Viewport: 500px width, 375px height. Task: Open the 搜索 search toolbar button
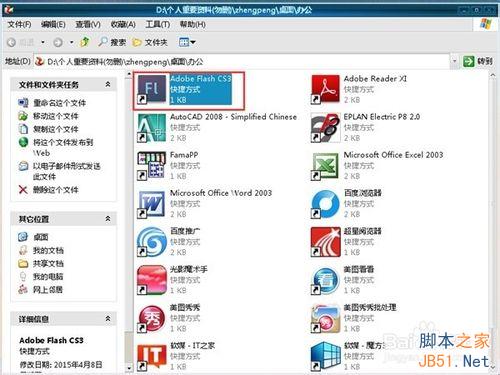coord(112,42)
